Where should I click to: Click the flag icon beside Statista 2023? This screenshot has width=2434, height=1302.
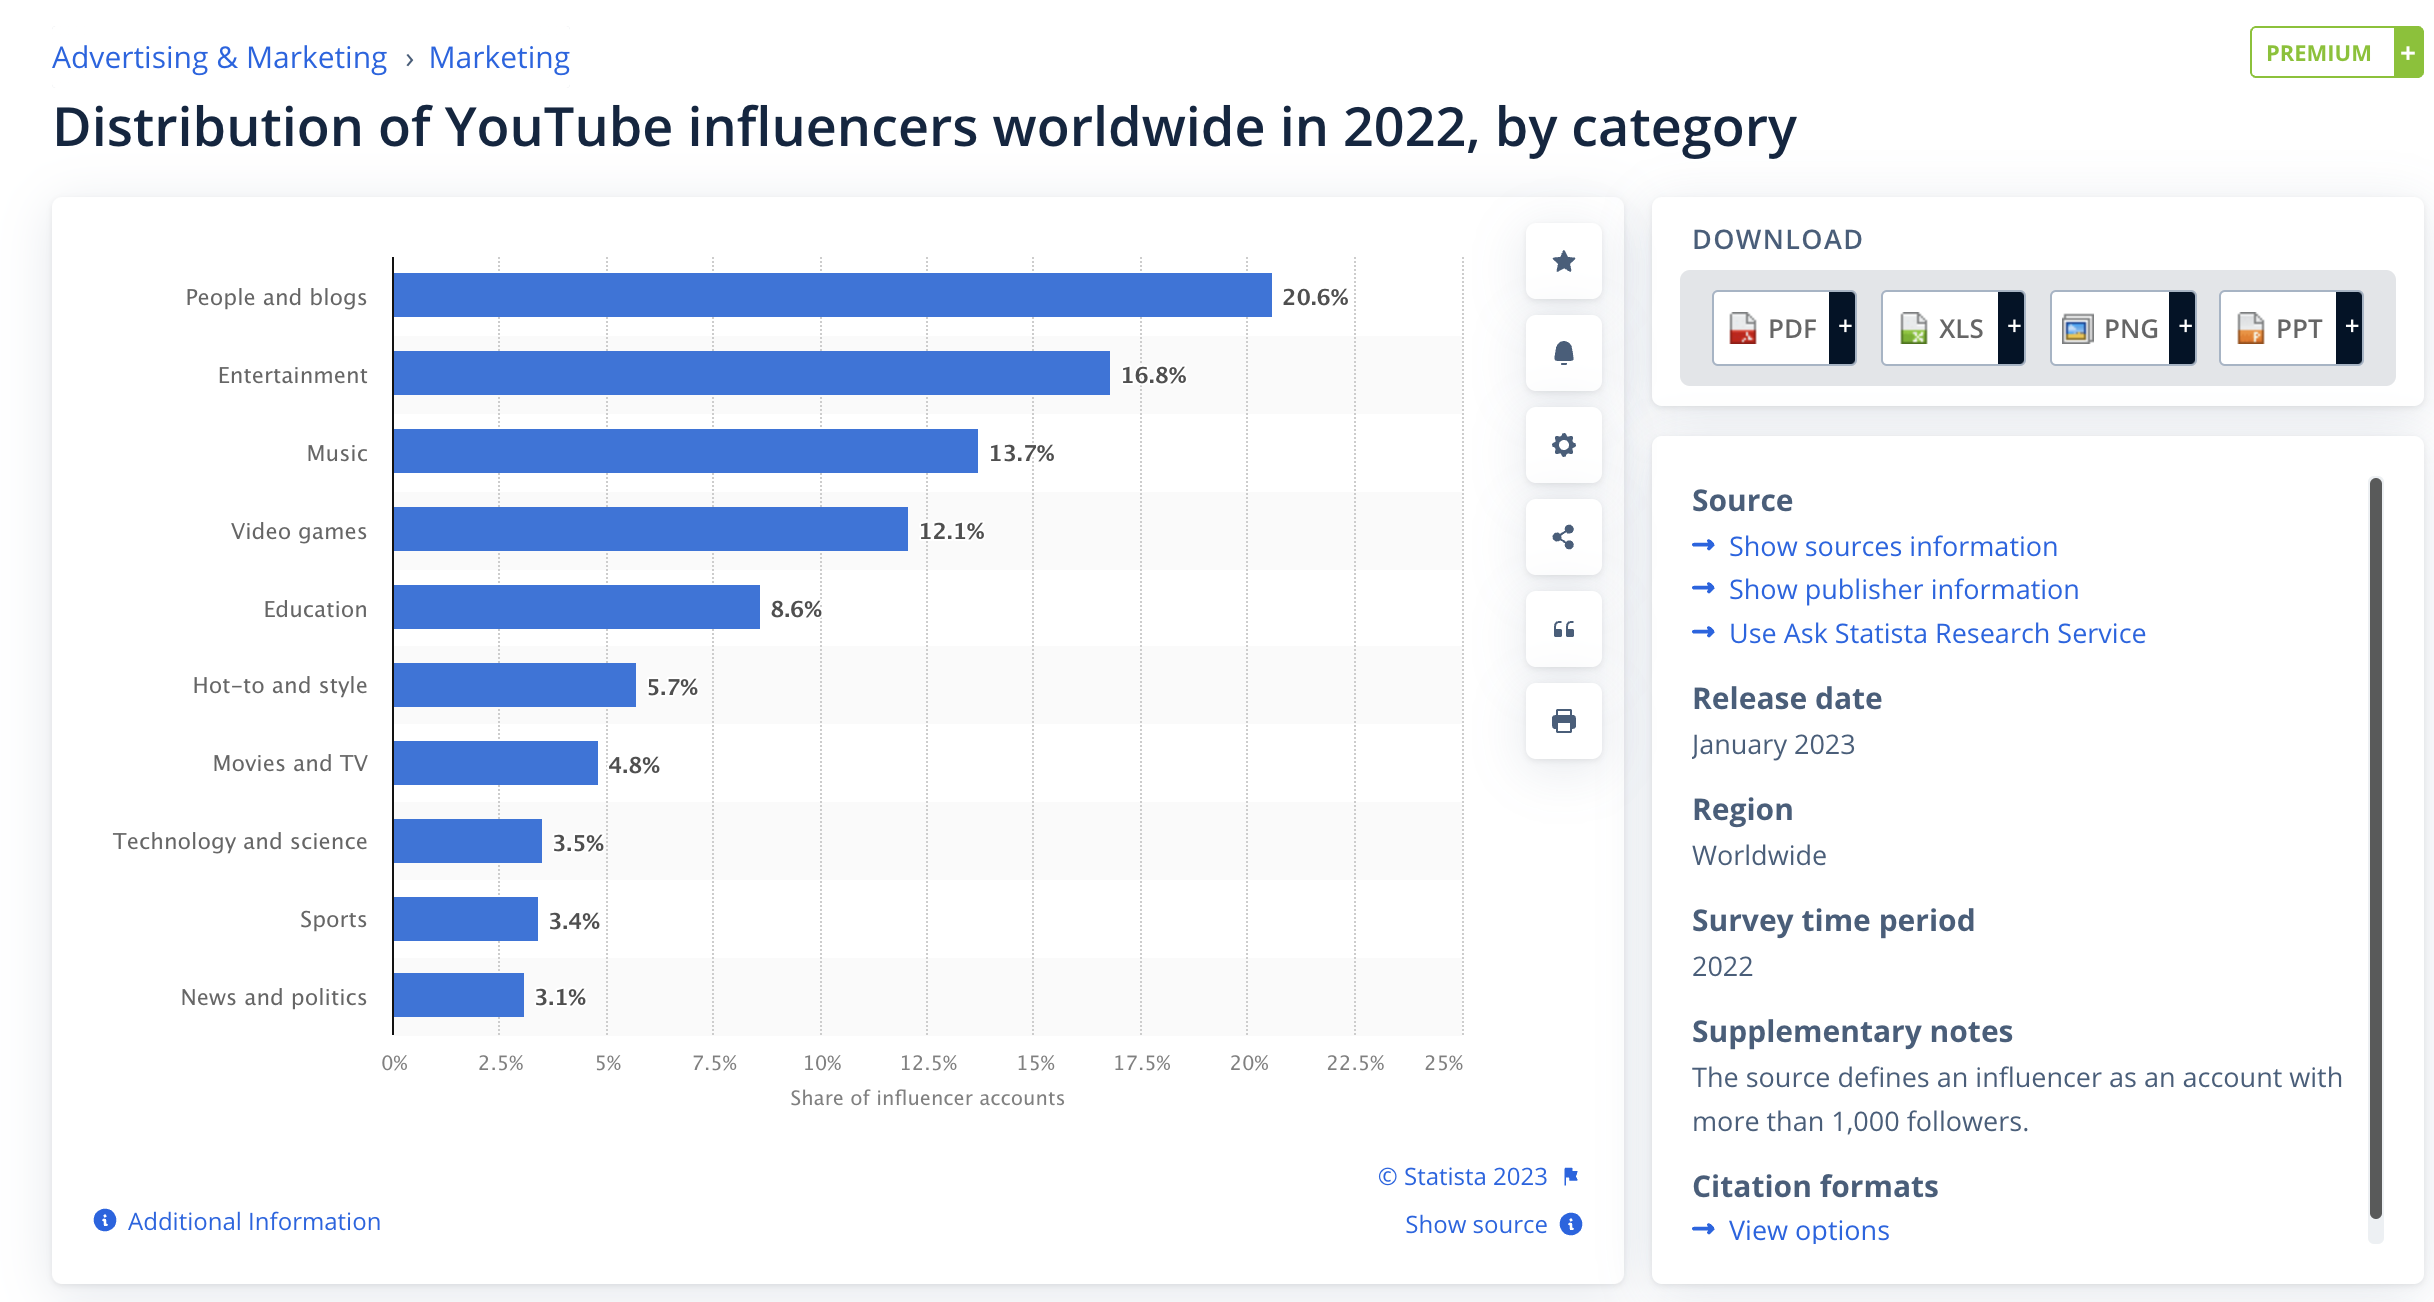(x=1571, y=1176)
